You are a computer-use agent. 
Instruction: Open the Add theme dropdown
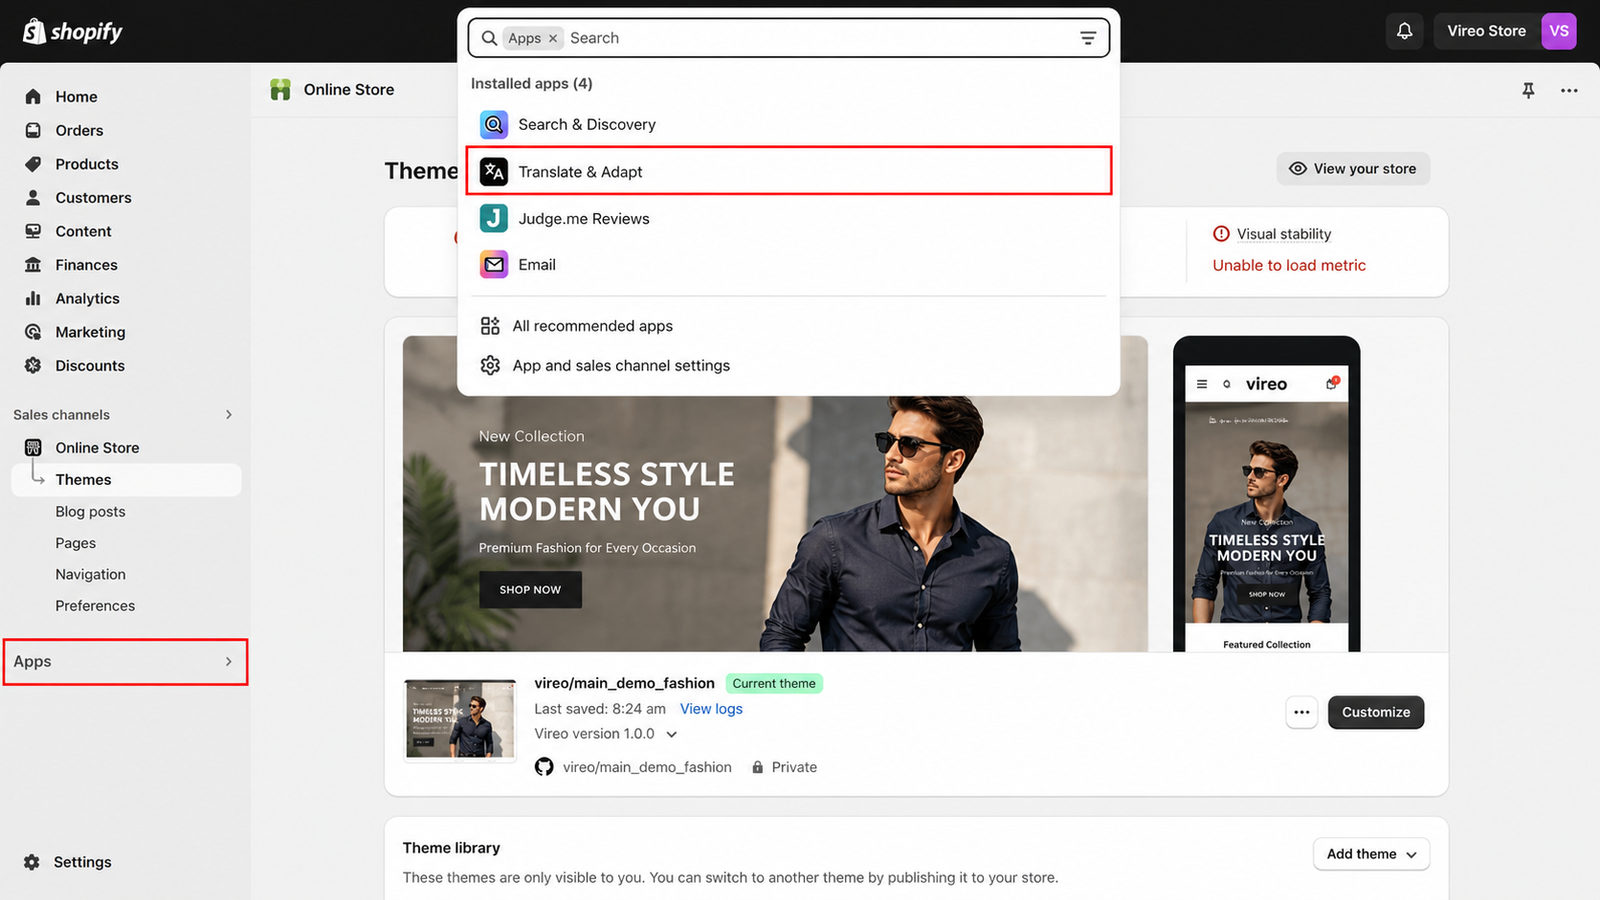pyautogui.click(x=1371, y=854)
